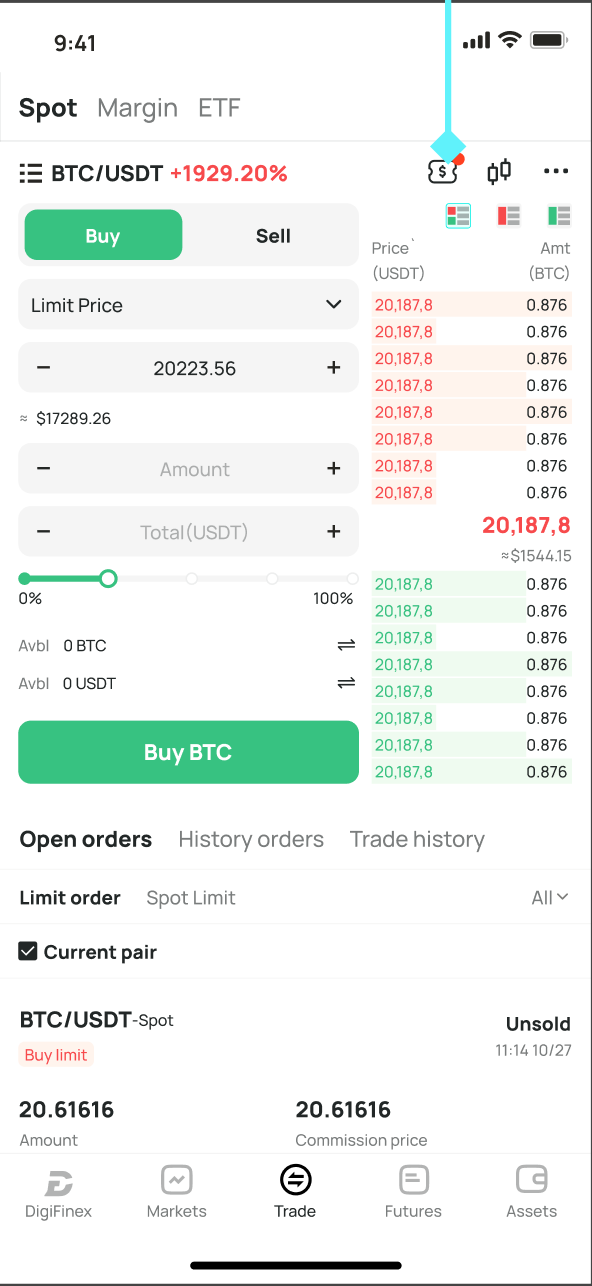Open the History orders tab
Screen dimensions: 592x1286
[x=251, y=839]
